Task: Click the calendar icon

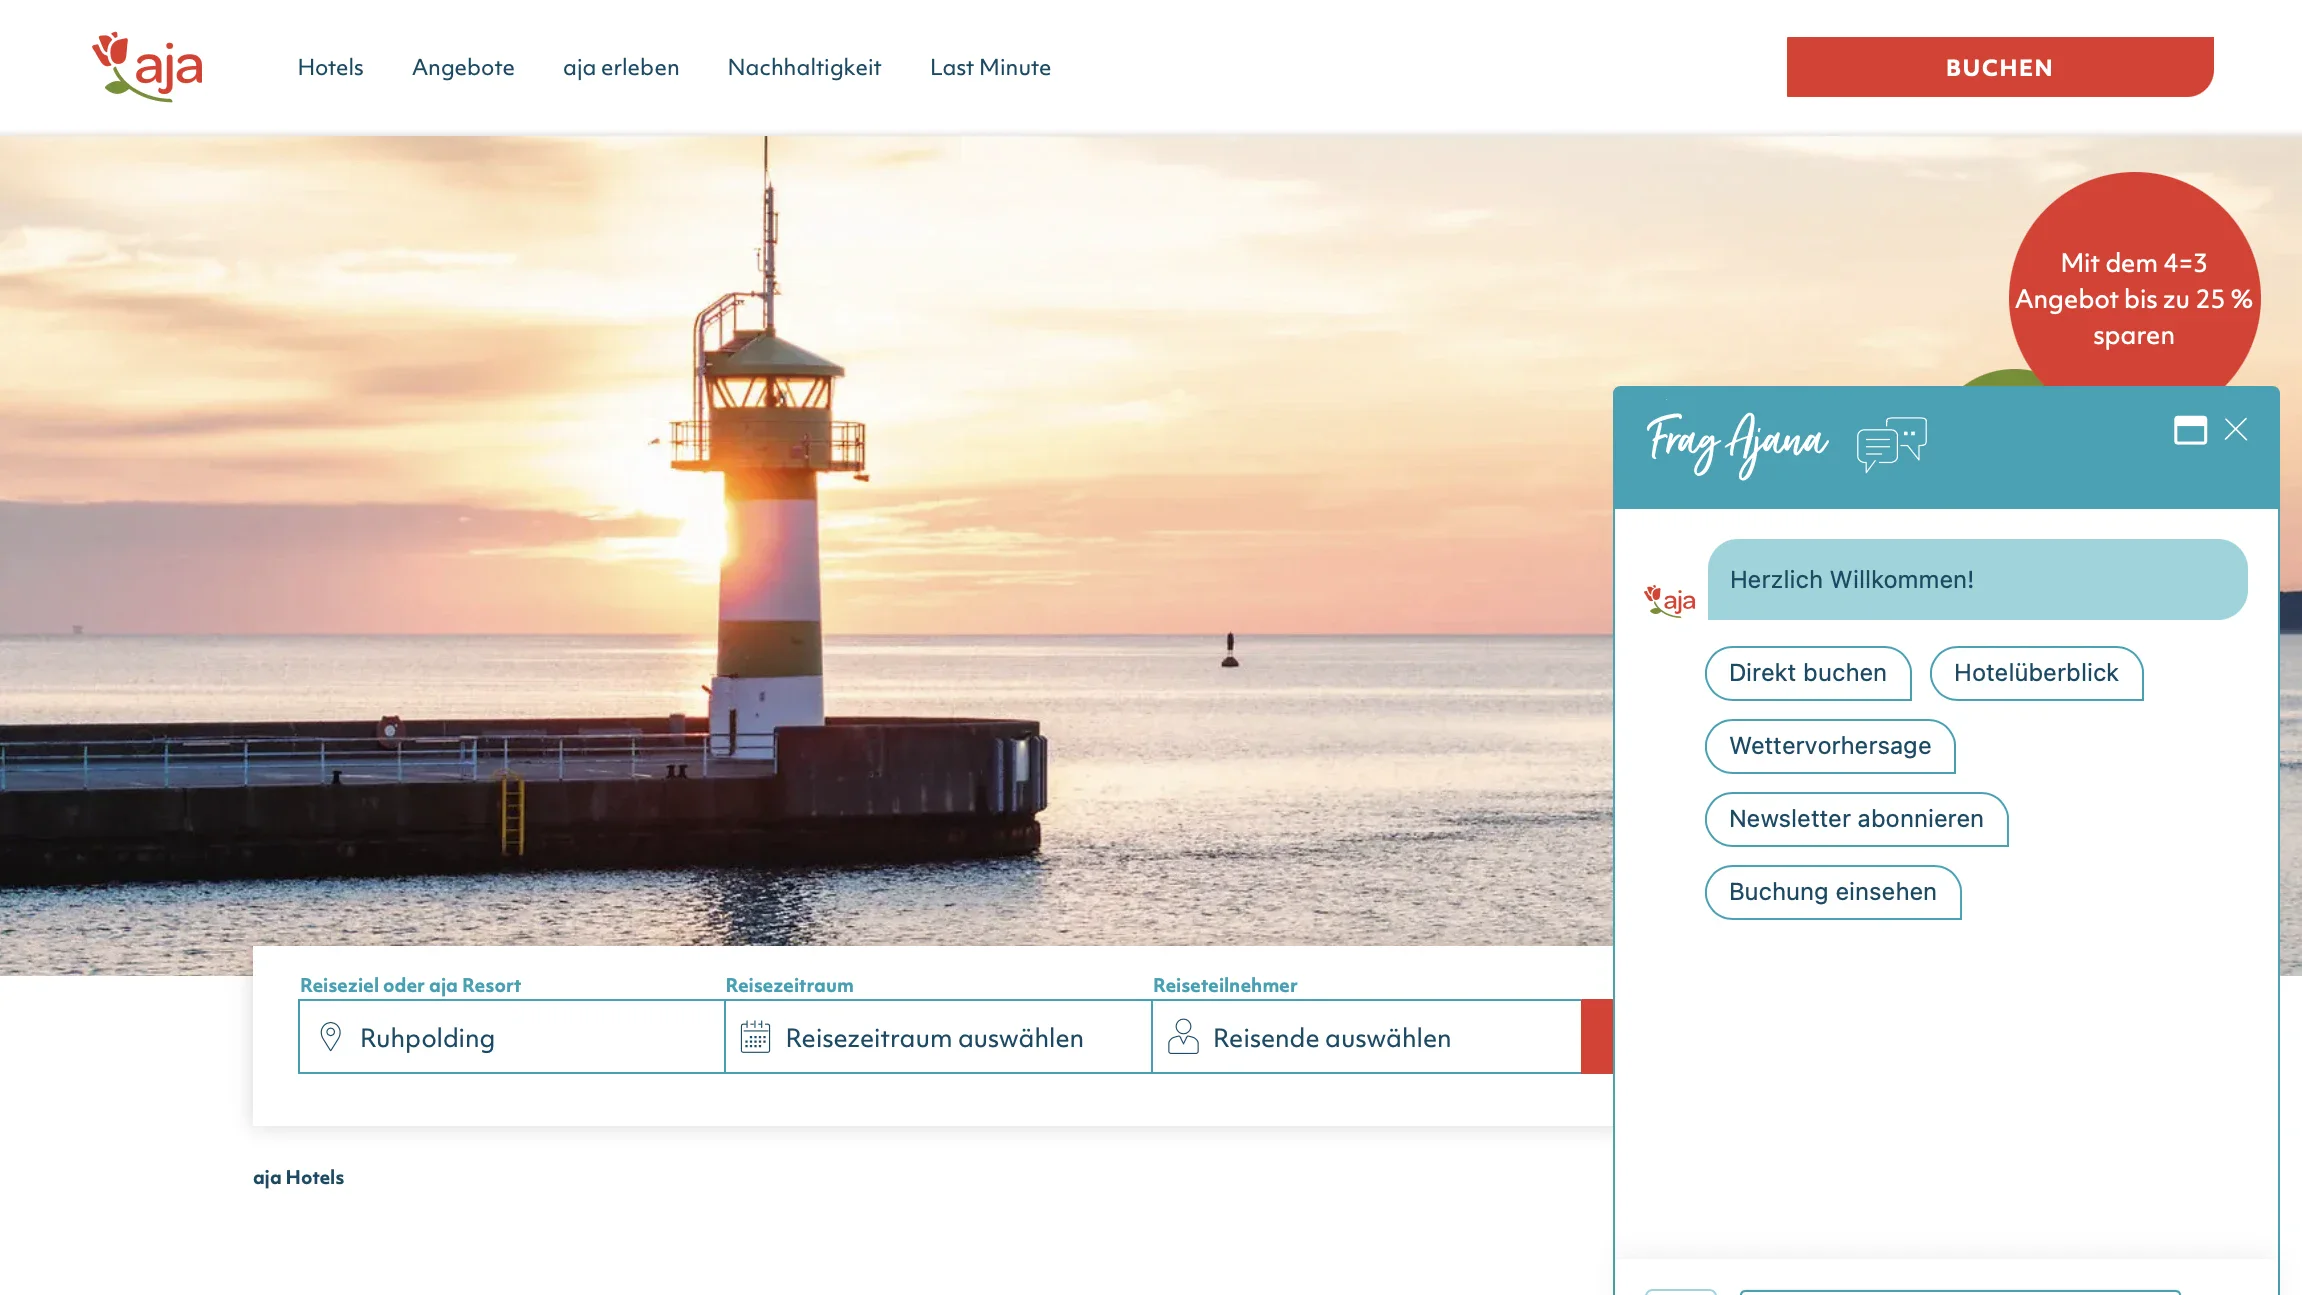Action: click(755, 1037)
